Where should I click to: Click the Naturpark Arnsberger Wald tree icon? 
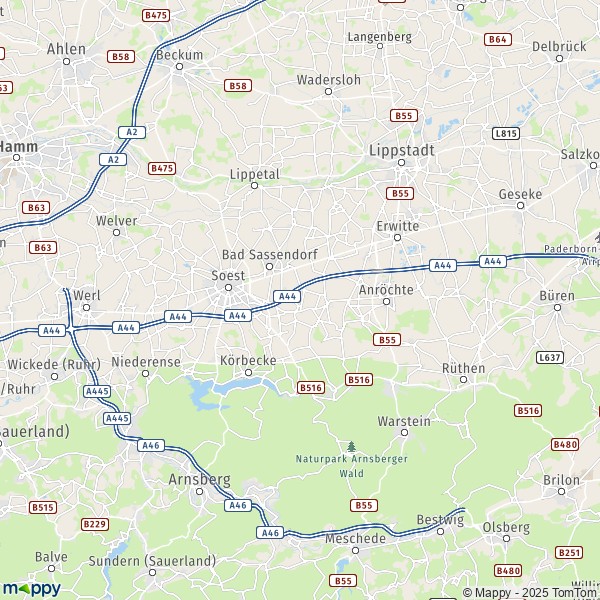click(351, 446)
